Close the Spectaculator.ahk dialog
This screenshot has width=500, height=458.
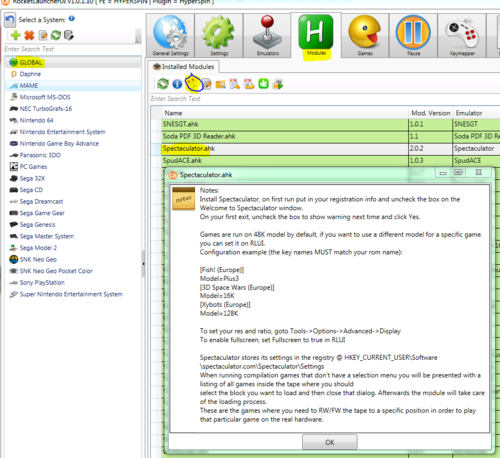(479, 172)
